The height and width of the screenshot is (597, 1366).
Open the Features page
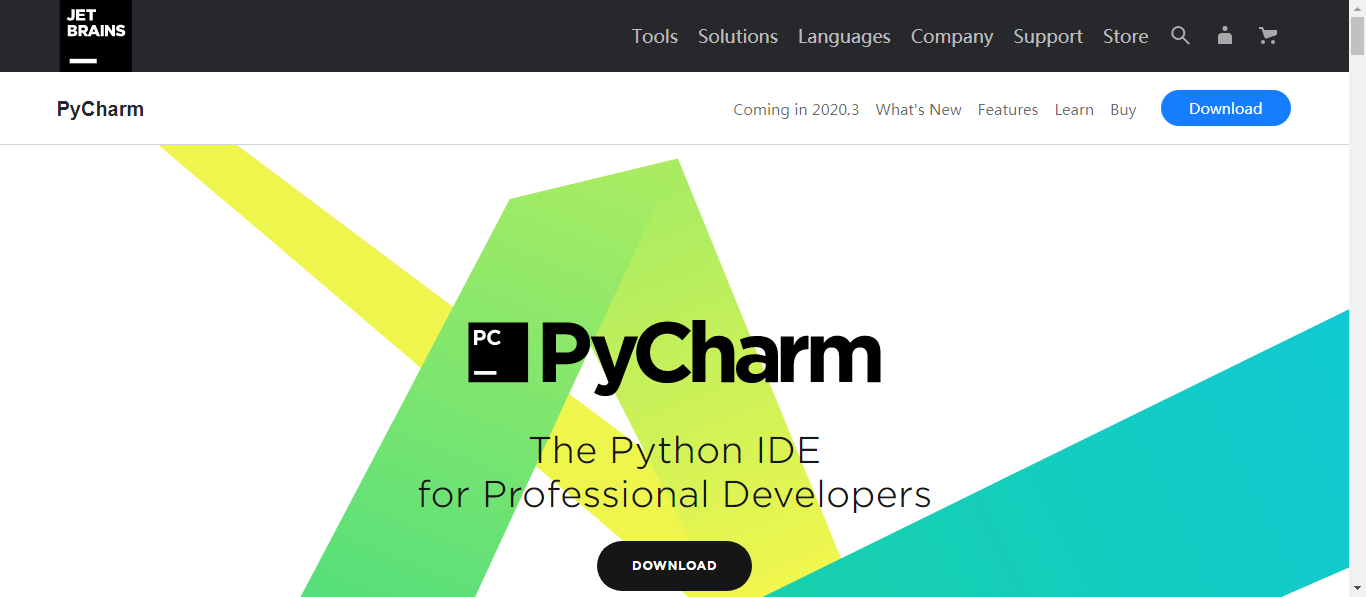point(1008,110)
